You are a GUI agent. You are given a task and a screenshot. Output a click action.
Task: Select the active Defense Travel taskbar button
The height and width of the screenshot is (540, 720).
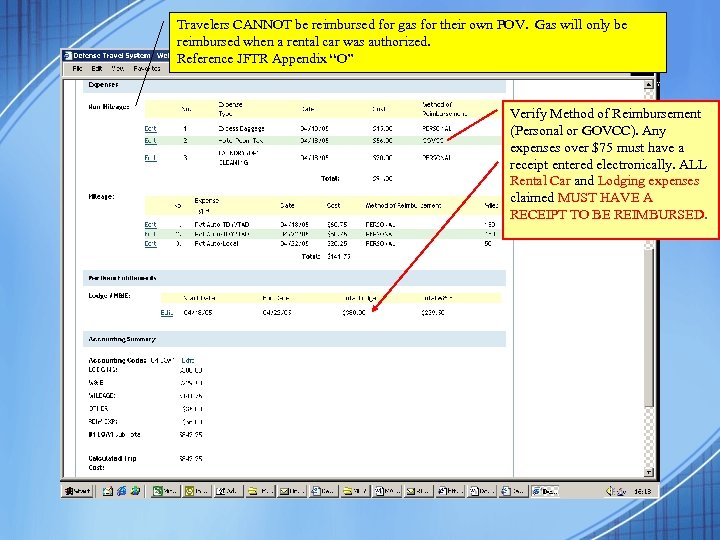[545, 491]
